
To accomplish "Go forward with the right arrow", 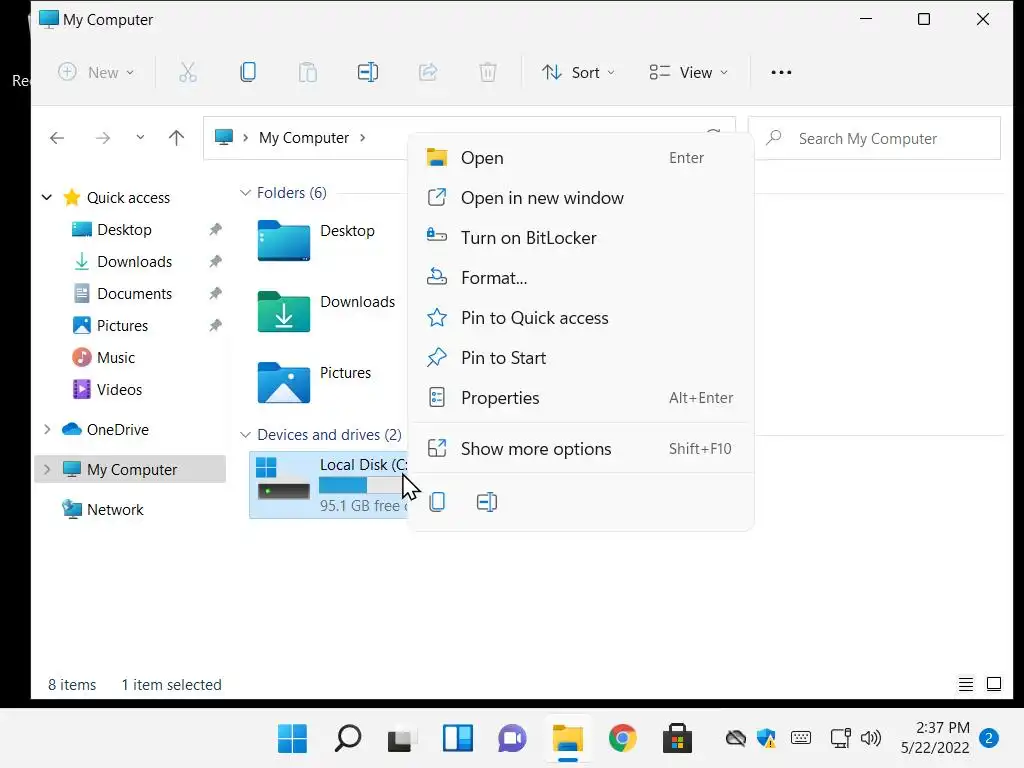I will [x=103, y=138].
